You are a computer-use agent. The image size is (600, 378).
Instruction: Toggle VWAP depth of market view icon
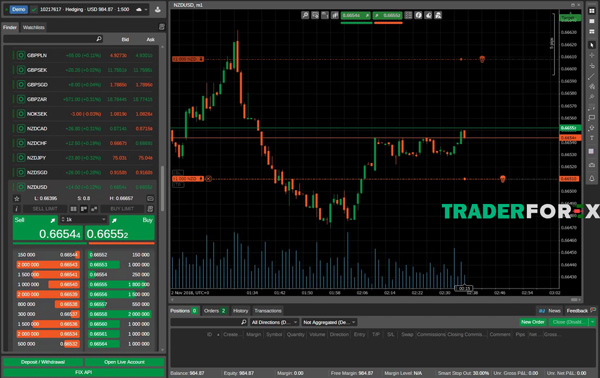(94, 209)
